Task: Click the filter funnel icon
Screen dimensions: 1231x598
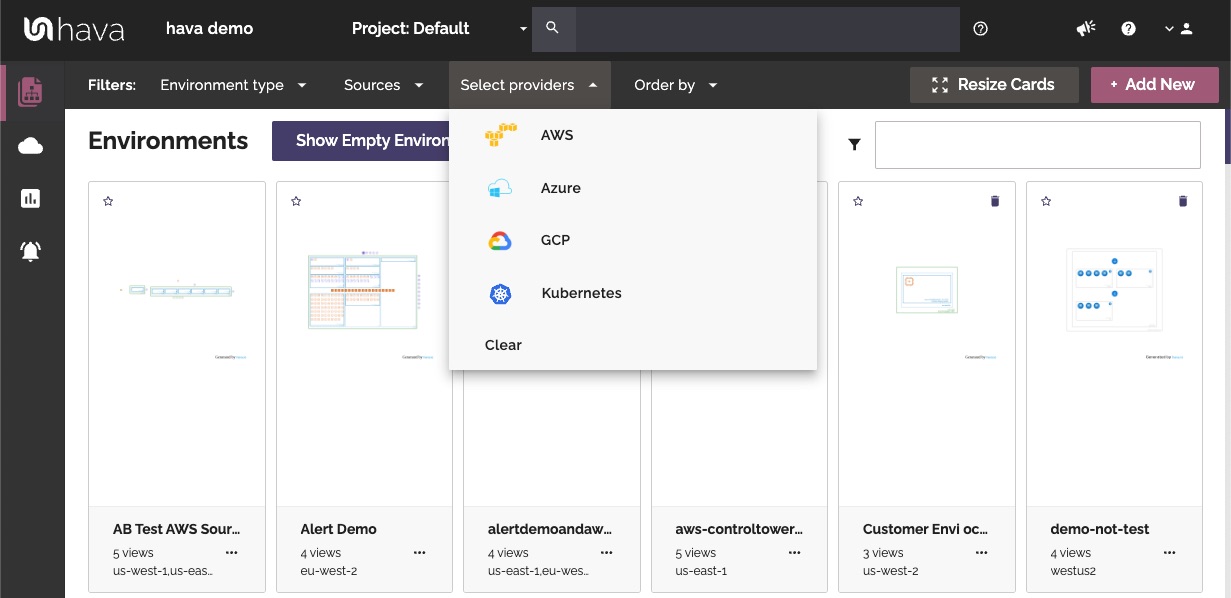Action: point(855,145)
